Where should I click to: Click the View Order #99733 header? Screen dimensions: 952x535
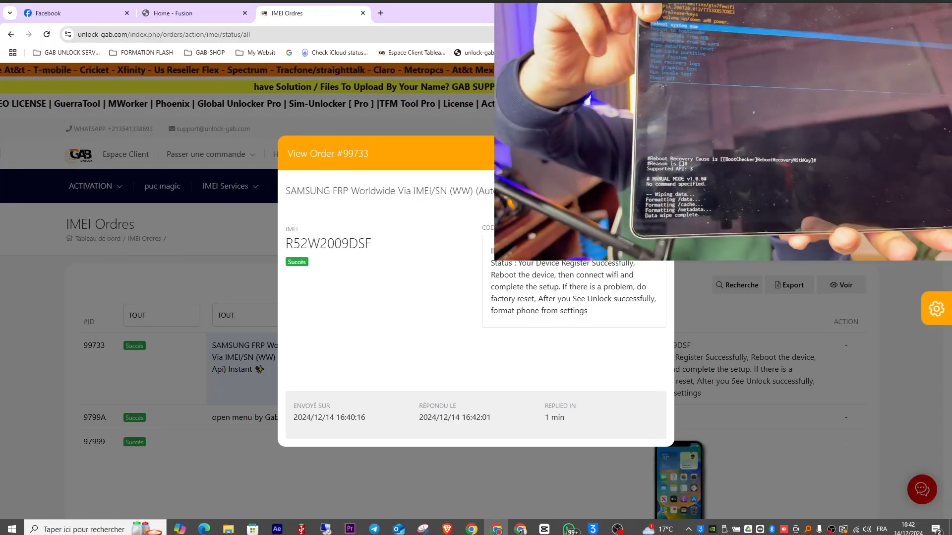pyautogui.click(x=328, y=154)
